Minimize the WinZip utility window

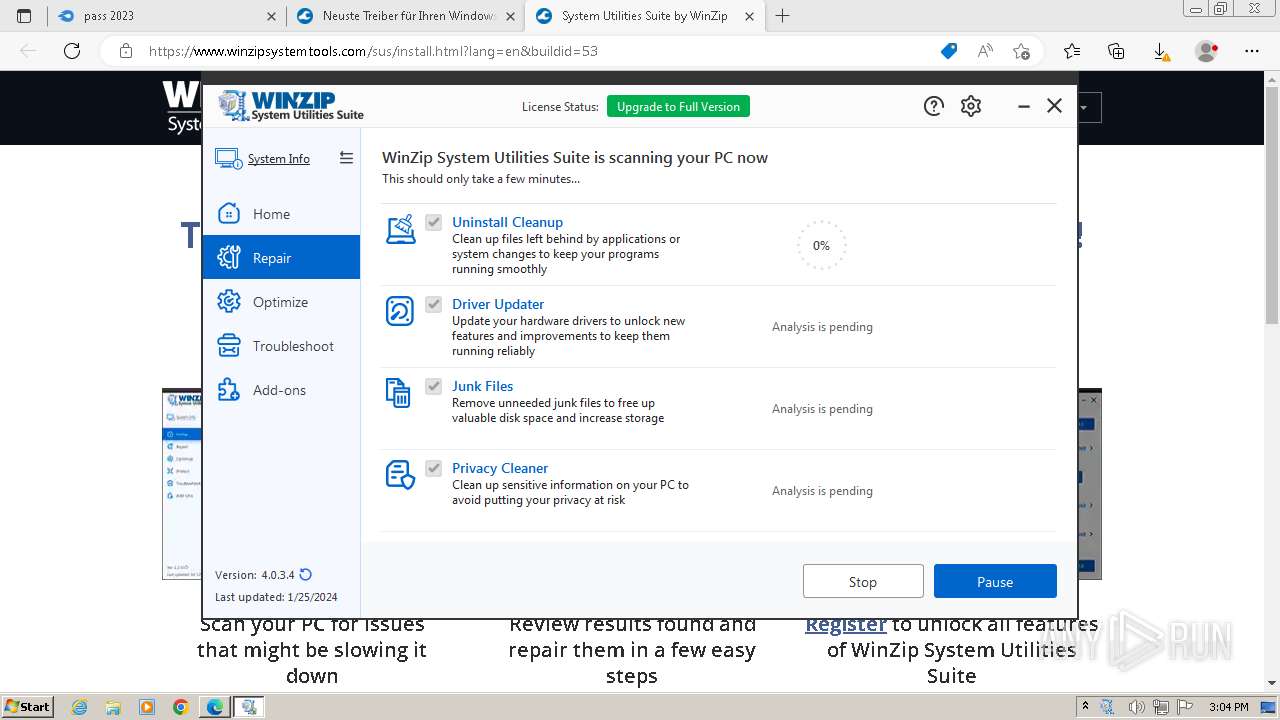click(1023, 106)
